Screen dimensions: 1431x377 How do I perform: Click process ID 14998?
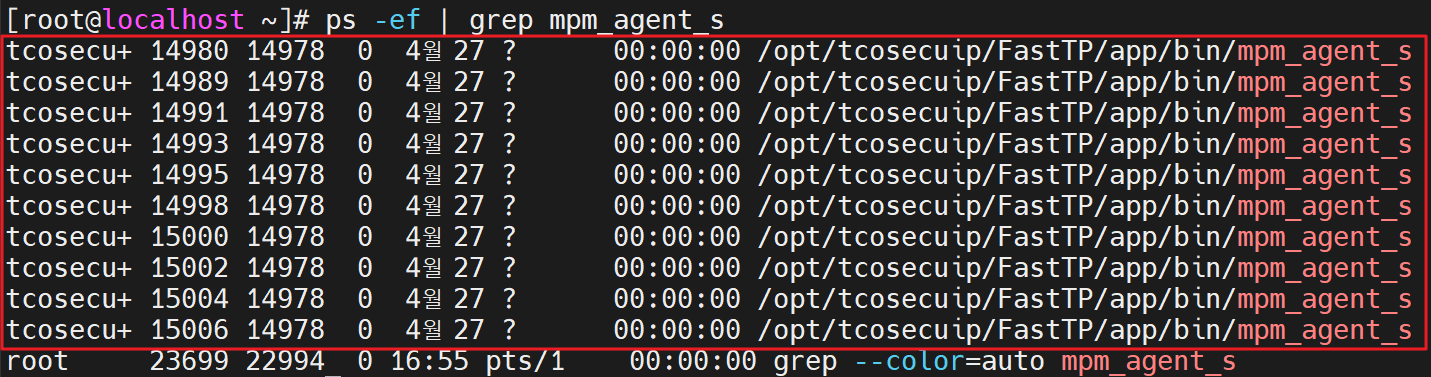[189, 206]
